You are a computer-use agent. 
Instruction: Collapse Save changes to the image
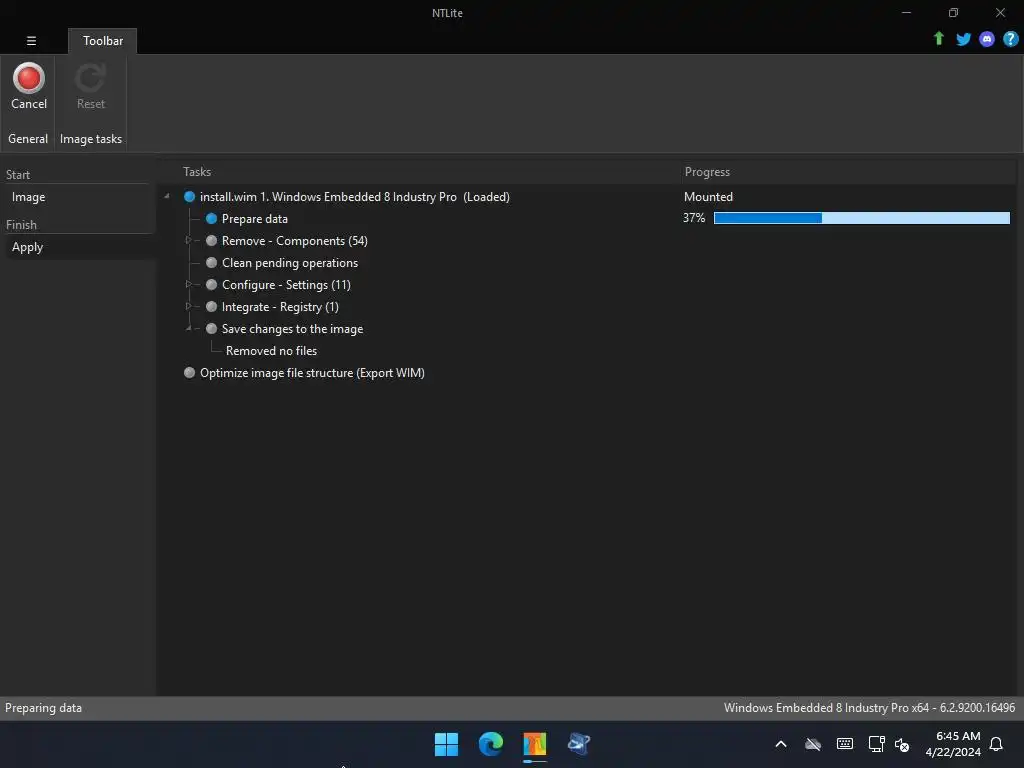(189, 328)
